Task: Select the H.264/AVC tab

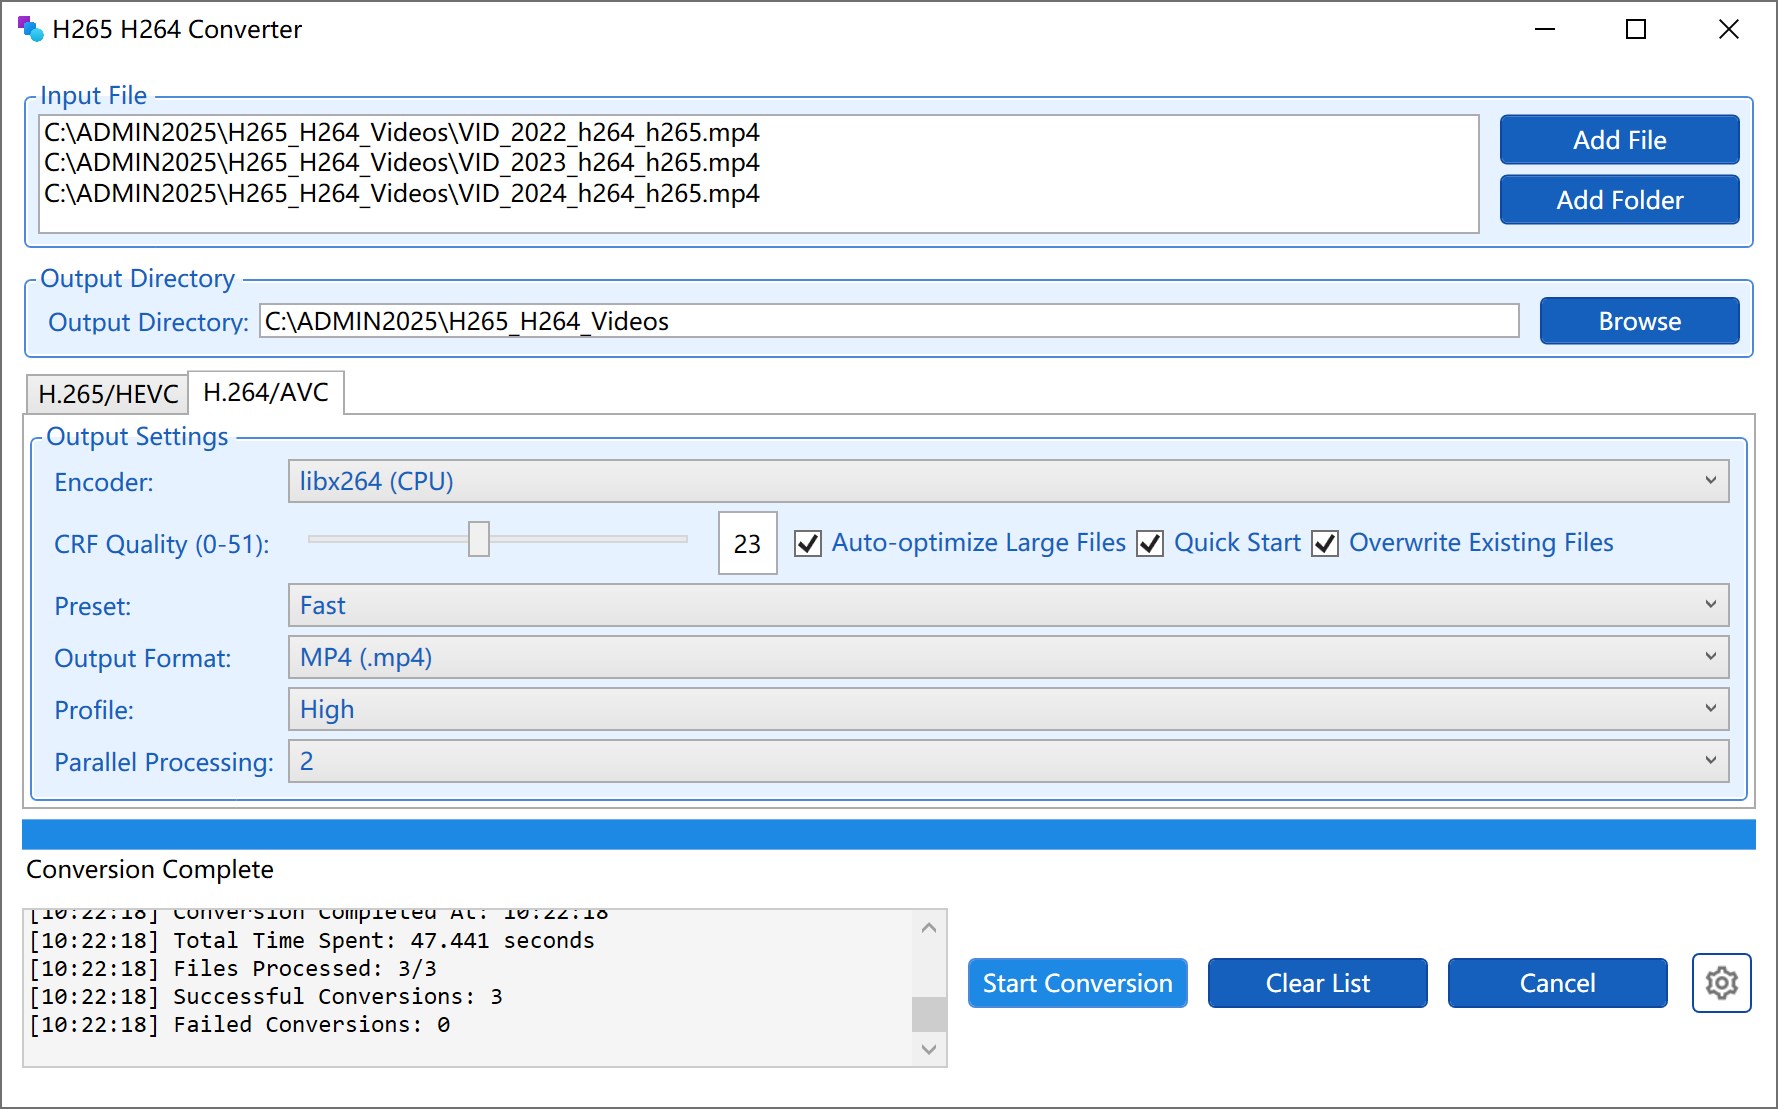Action: coord(266,392)
